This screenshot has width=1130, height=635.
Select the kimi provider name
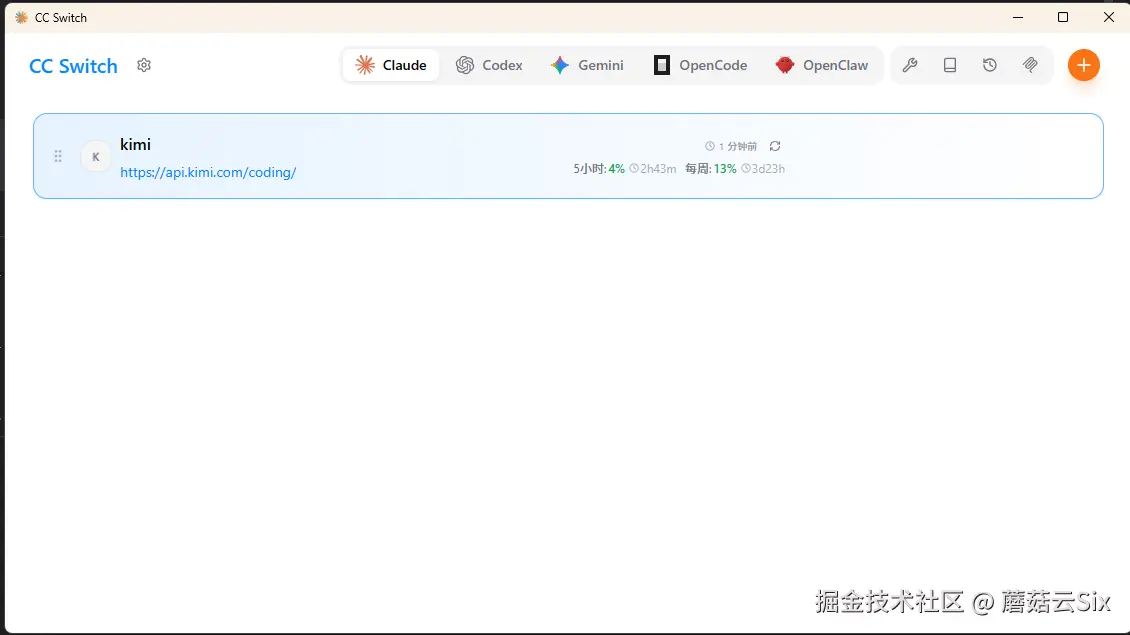tap(135, 144)
